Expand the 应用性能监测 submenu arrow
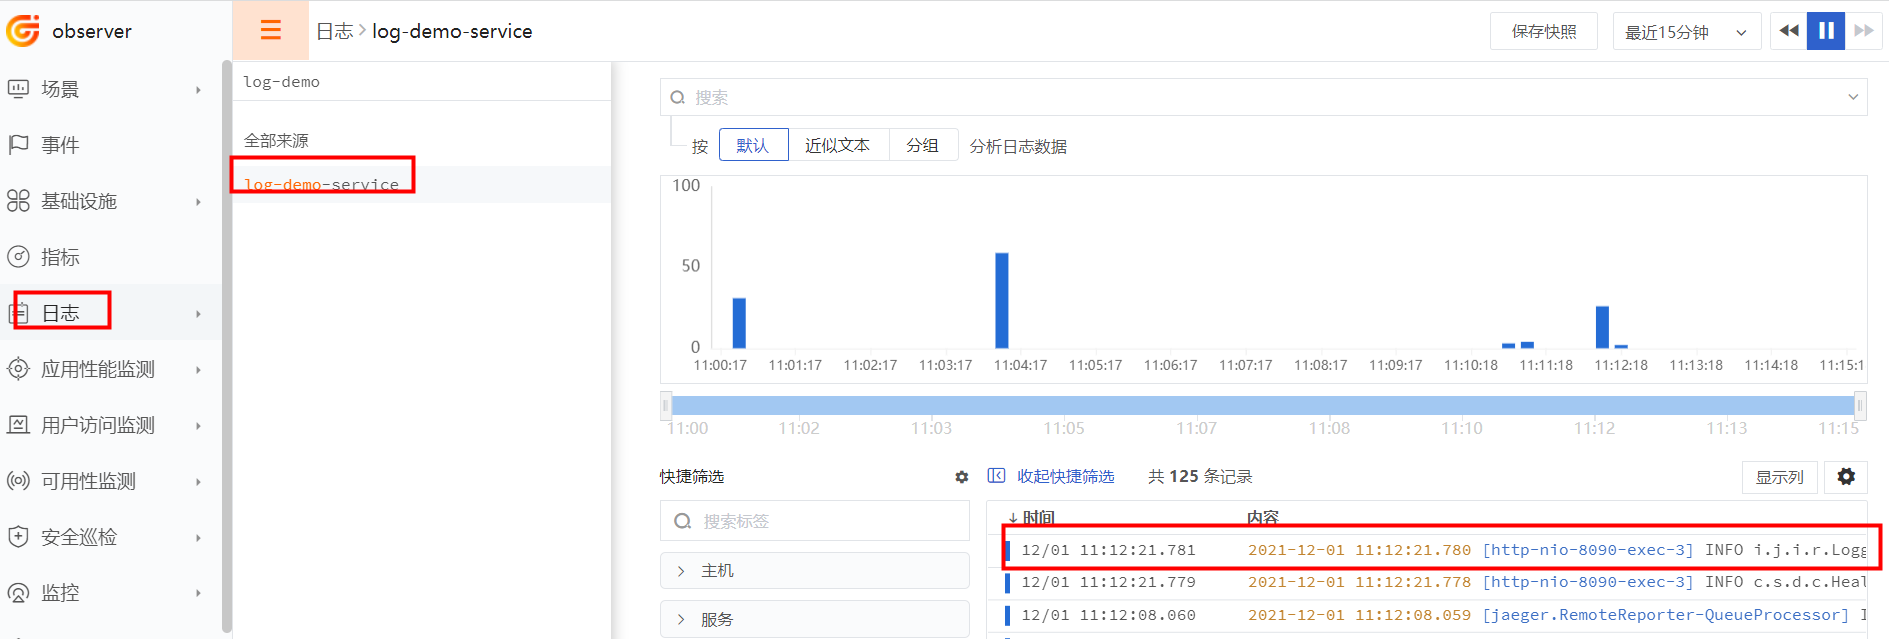Screen dimensions: 1889x639 [x=198, y=370]
